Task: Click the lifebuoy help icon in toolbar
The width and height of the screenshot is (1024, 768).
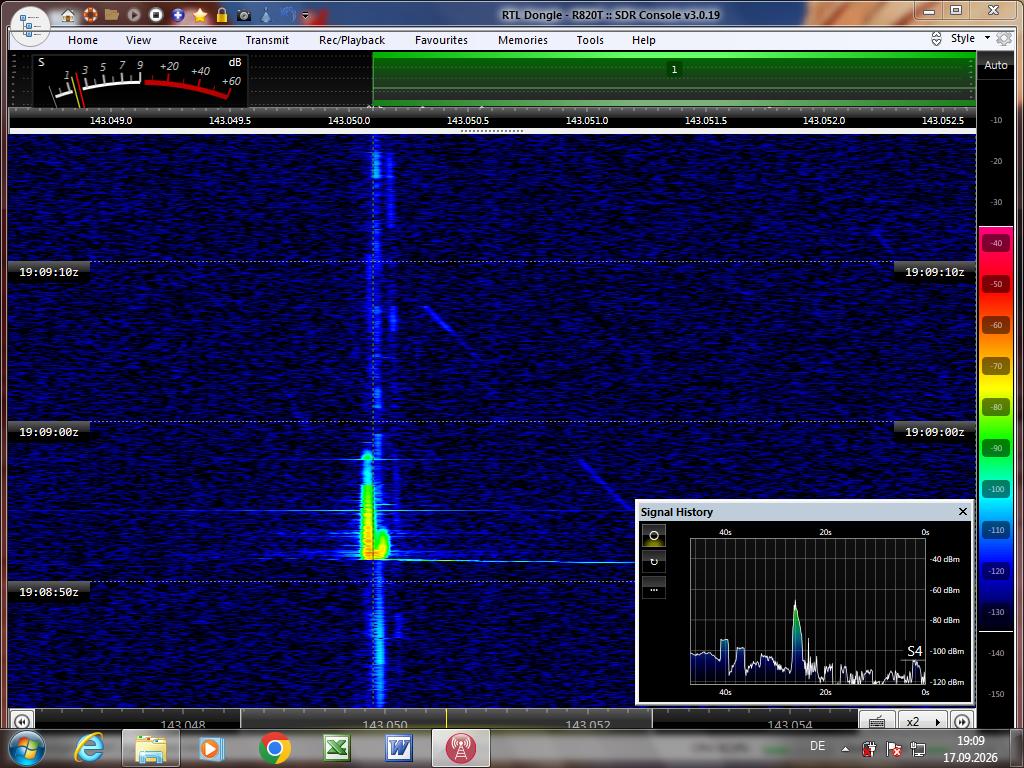Action: (x=90, y=14)
